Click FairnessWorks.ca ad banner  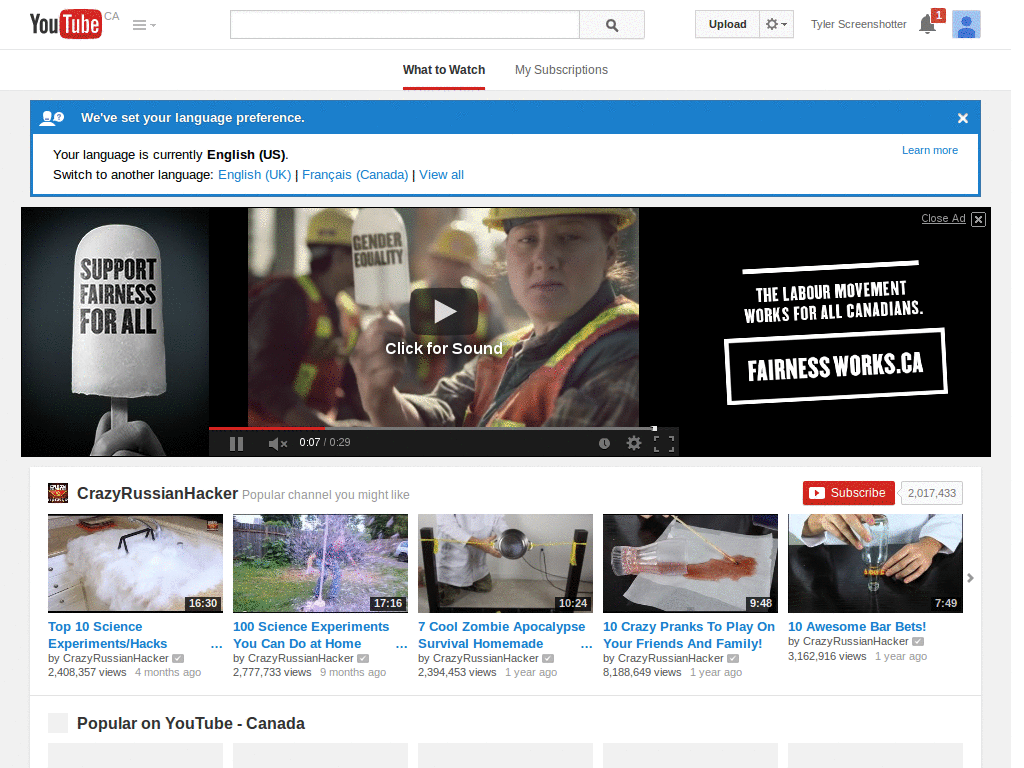coord(835,366)
